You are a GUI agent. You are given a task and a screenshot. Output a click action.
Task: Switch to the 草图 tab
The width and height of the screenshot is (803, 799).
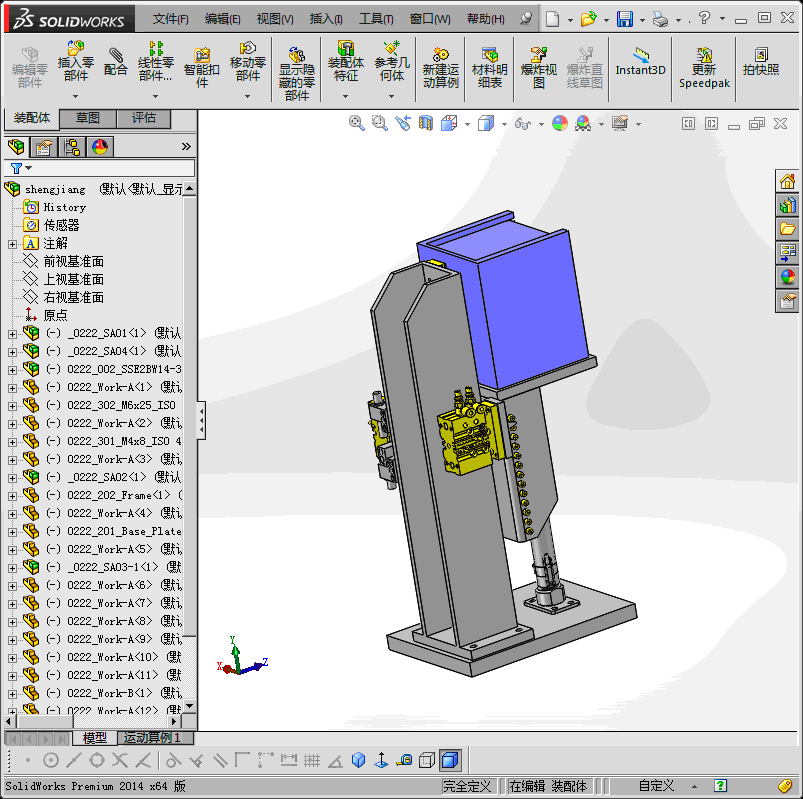88,118
